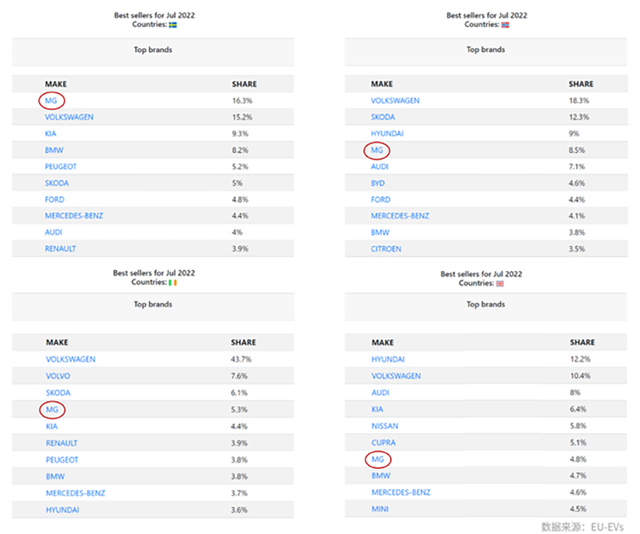Open HYUNDAI with the 12.2% share
The image size is (640, 534).
tap(388, 359)
